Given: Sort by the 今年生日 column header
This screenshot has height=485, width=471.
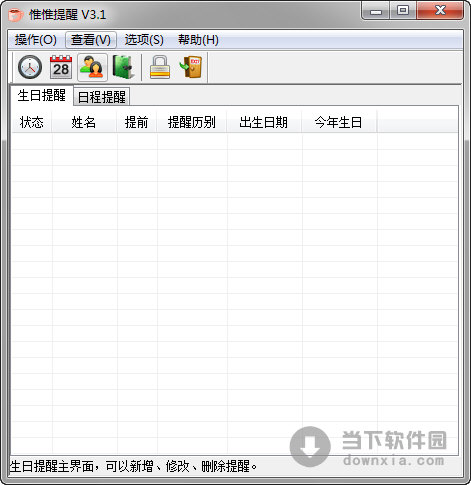Looking at the screenshot, I should coord(339,122).
